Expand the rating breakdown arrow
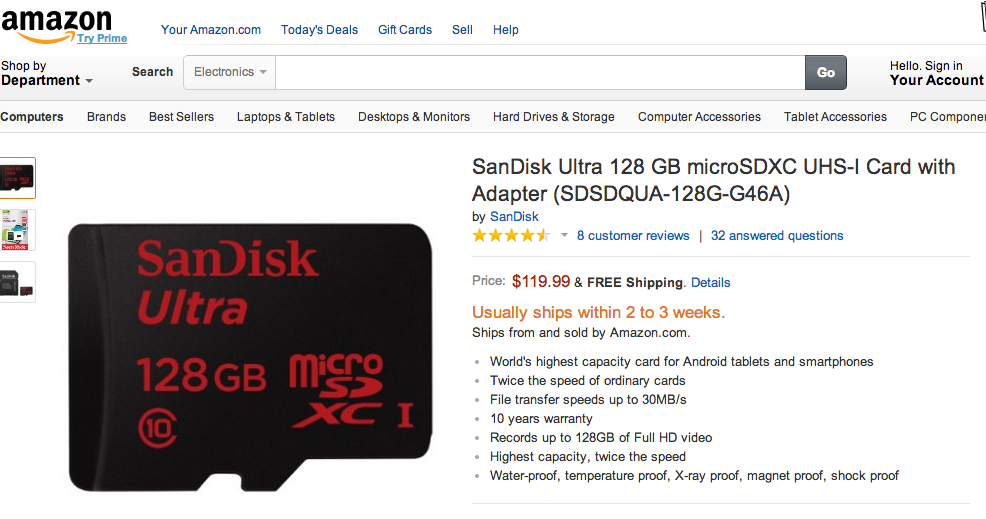 (564, 236)
